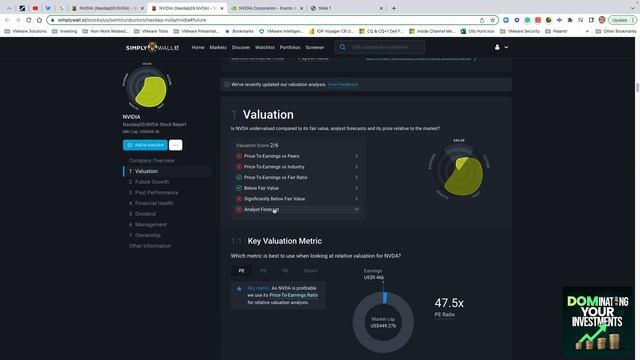Image resolution: width=640 pixels, height=360 pixels.
Task: Jump to Other Information in sidebar
Action: pyautogui.click(x=150, y=246)
